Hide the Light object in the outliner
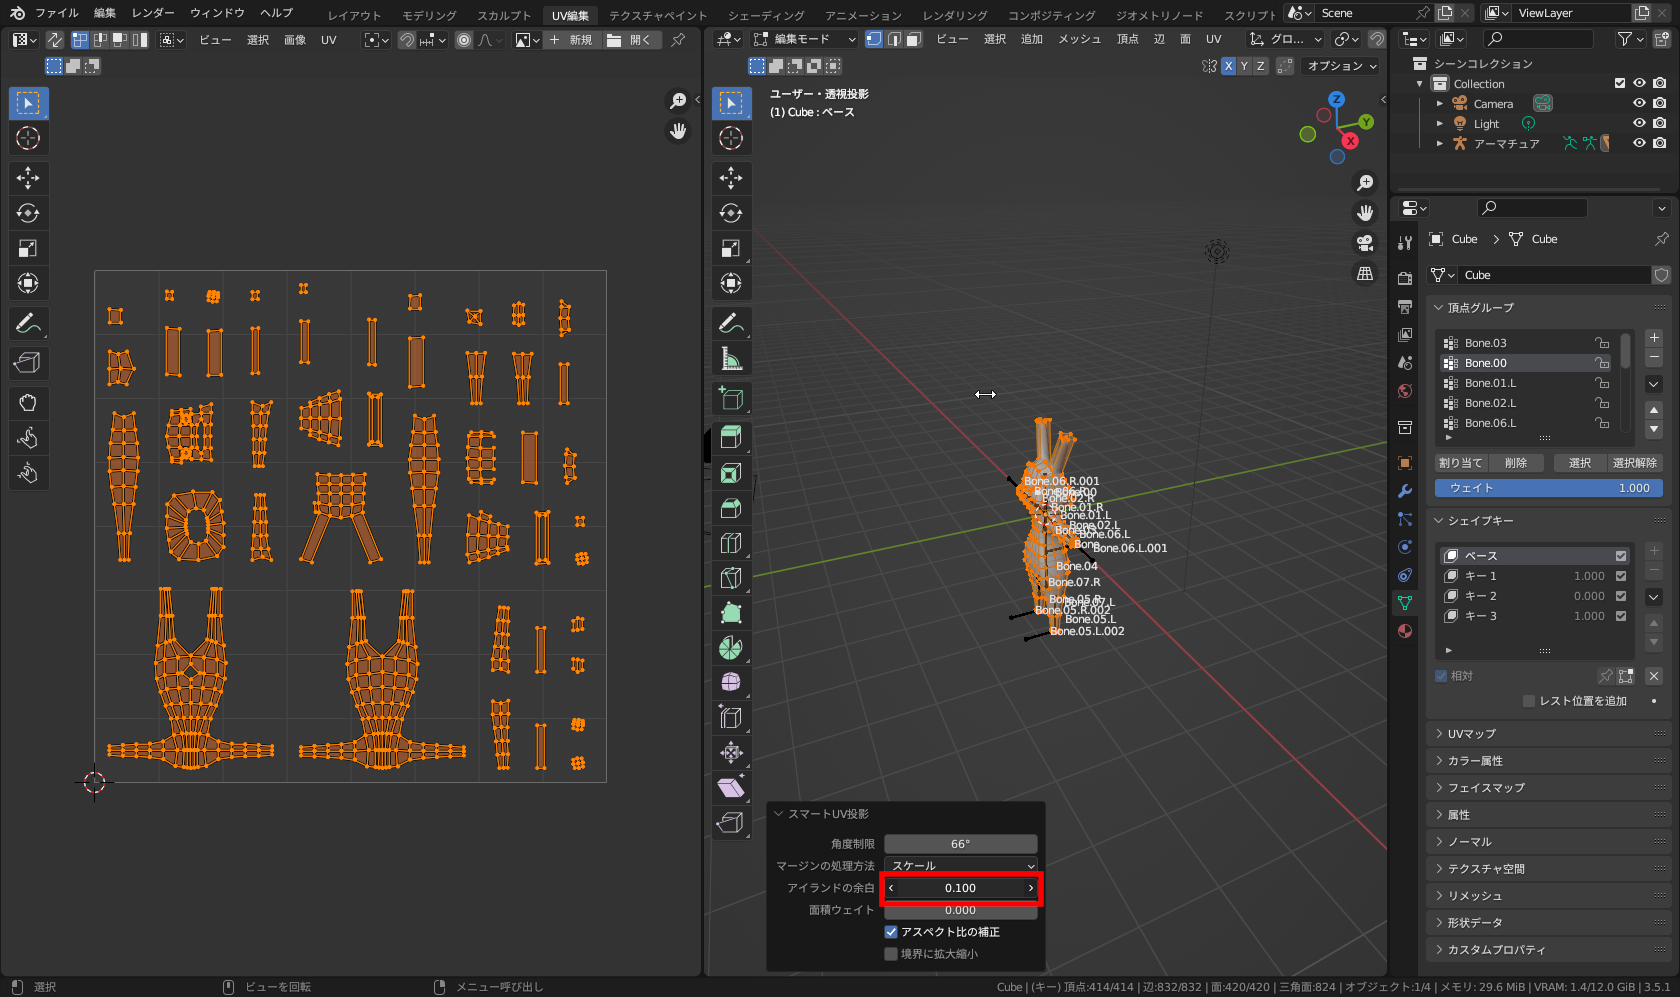1680x997 pixels. [x=1638, y=122]
